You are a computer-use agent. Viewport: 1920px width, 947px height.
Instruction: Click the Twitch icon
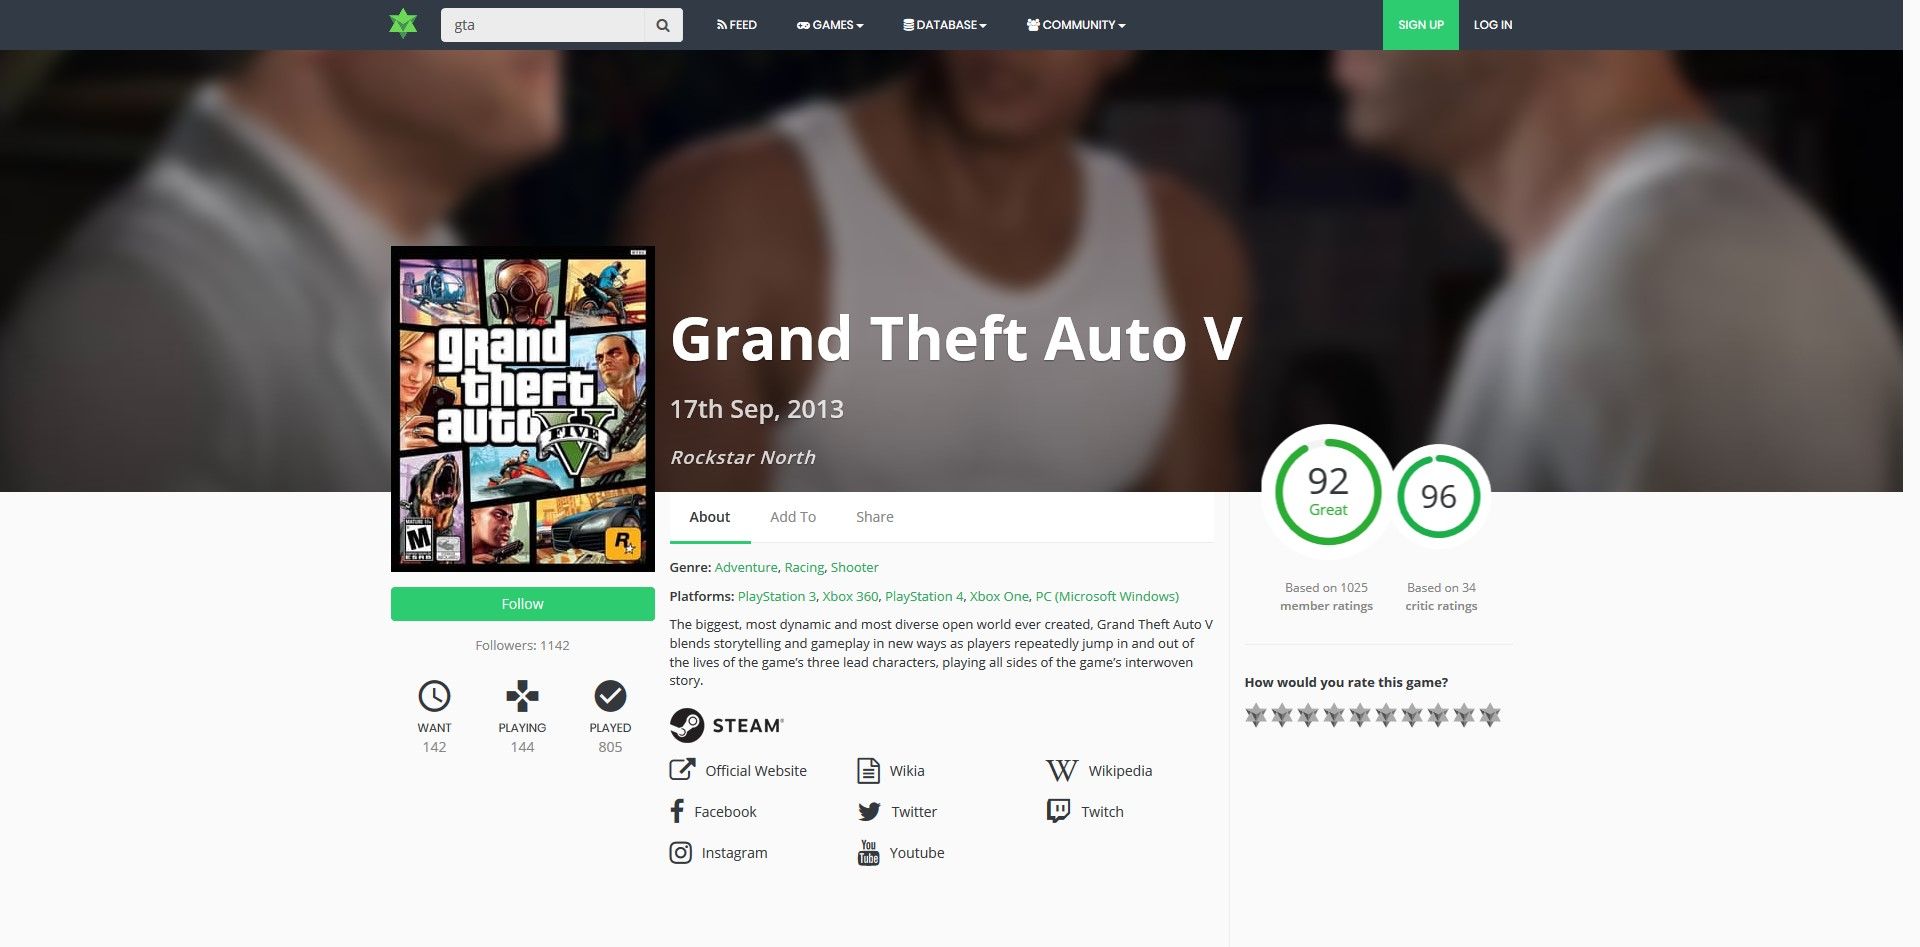click(1058, 811)
